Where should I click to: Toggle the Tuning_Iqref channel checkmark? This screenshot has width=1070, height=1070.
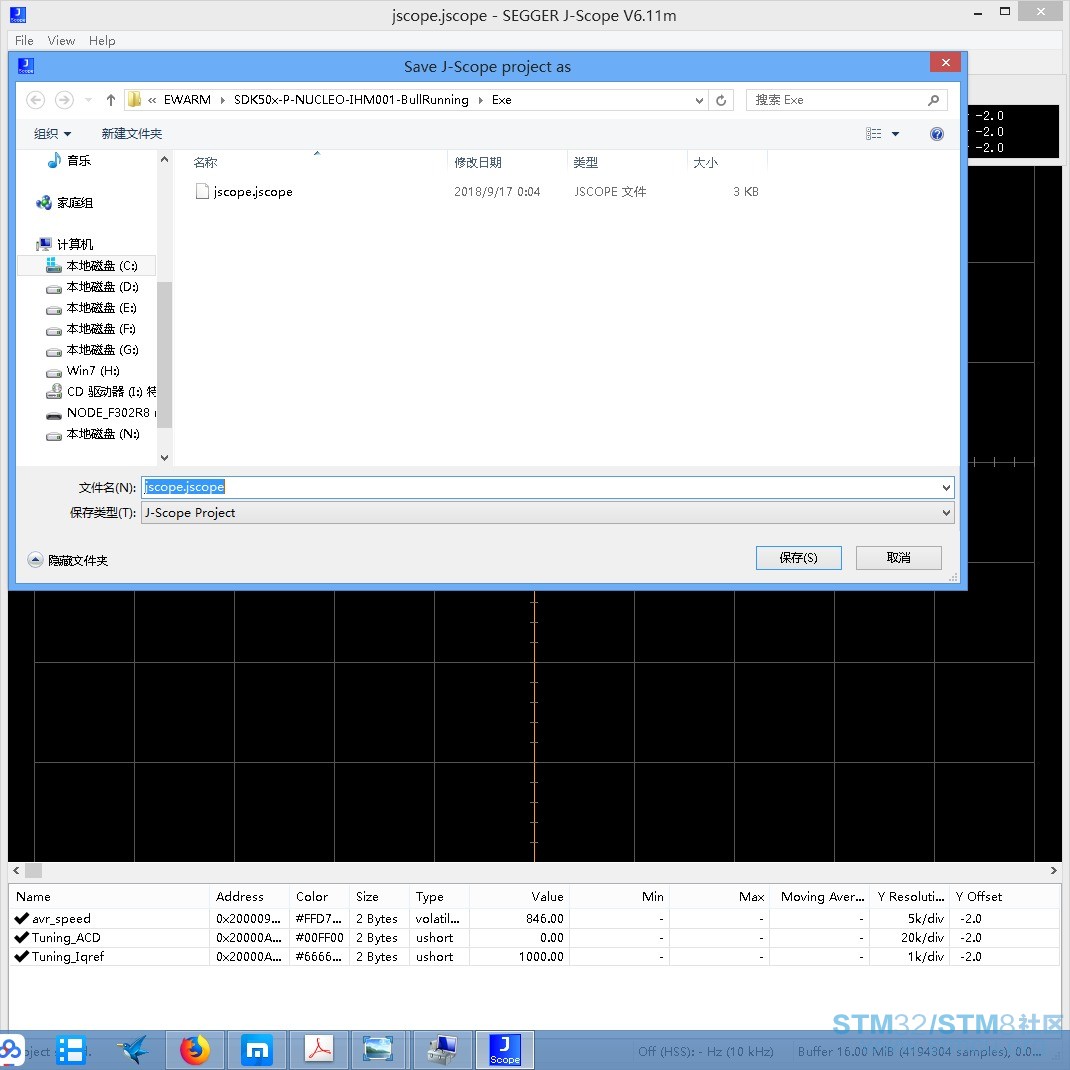click(21, 957)
